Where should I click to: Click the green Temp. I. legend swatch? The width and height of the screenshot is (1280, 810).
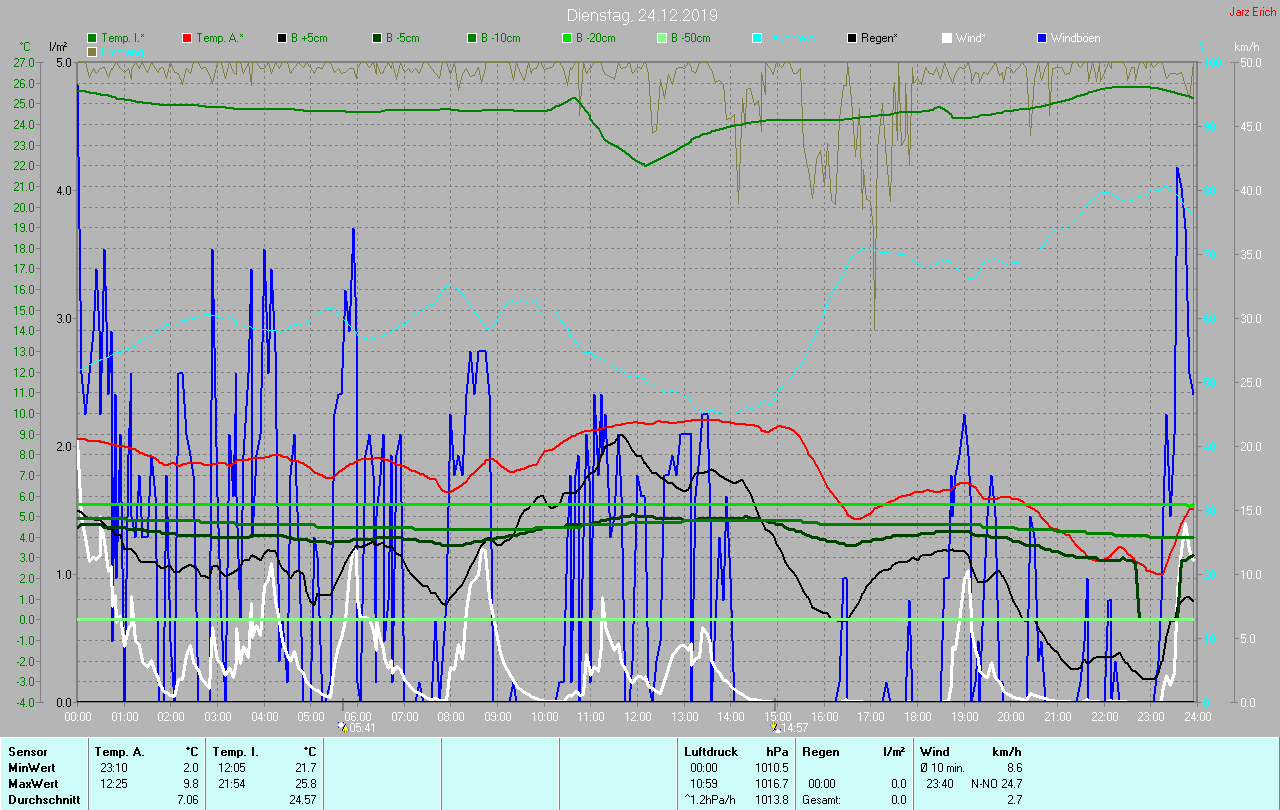pyautogui.click(x=93, y=38)
